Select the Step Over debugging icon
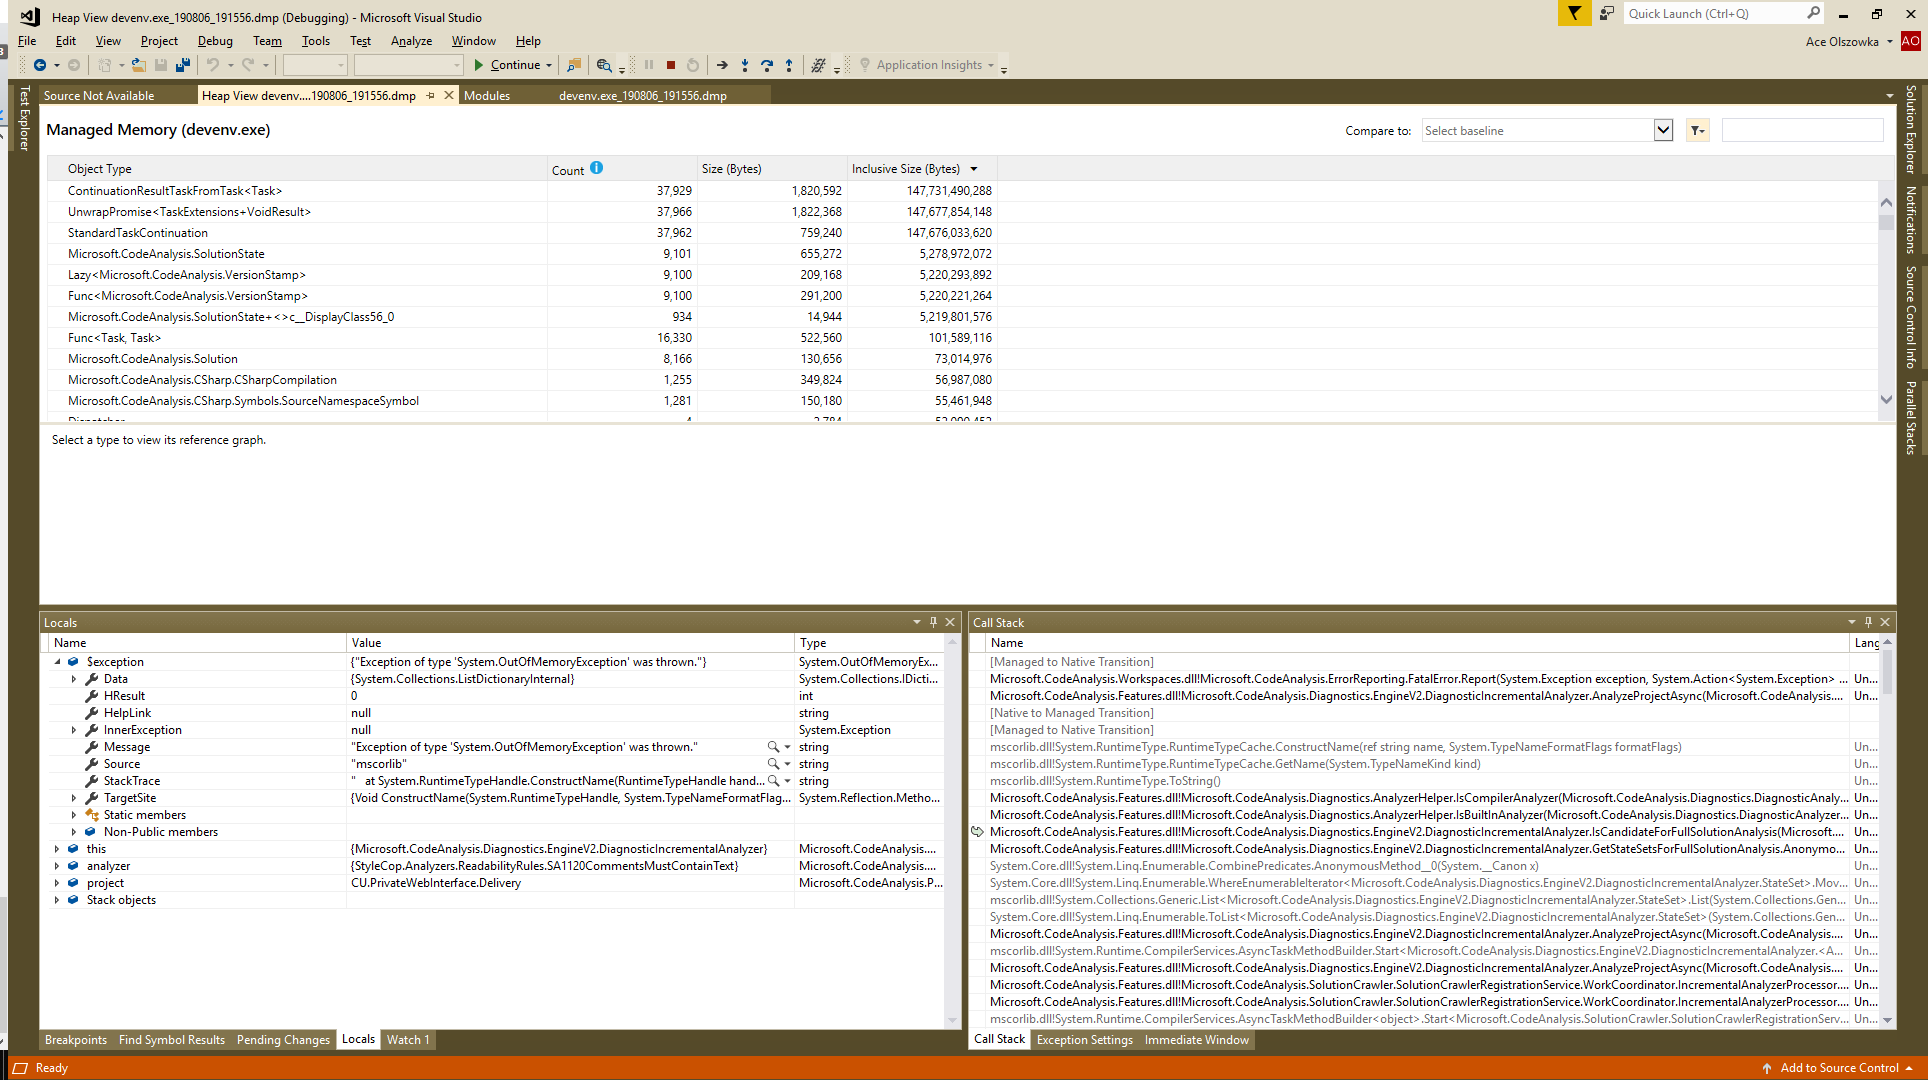Viewport: 1928px width, 1080px height. point(768,64)
